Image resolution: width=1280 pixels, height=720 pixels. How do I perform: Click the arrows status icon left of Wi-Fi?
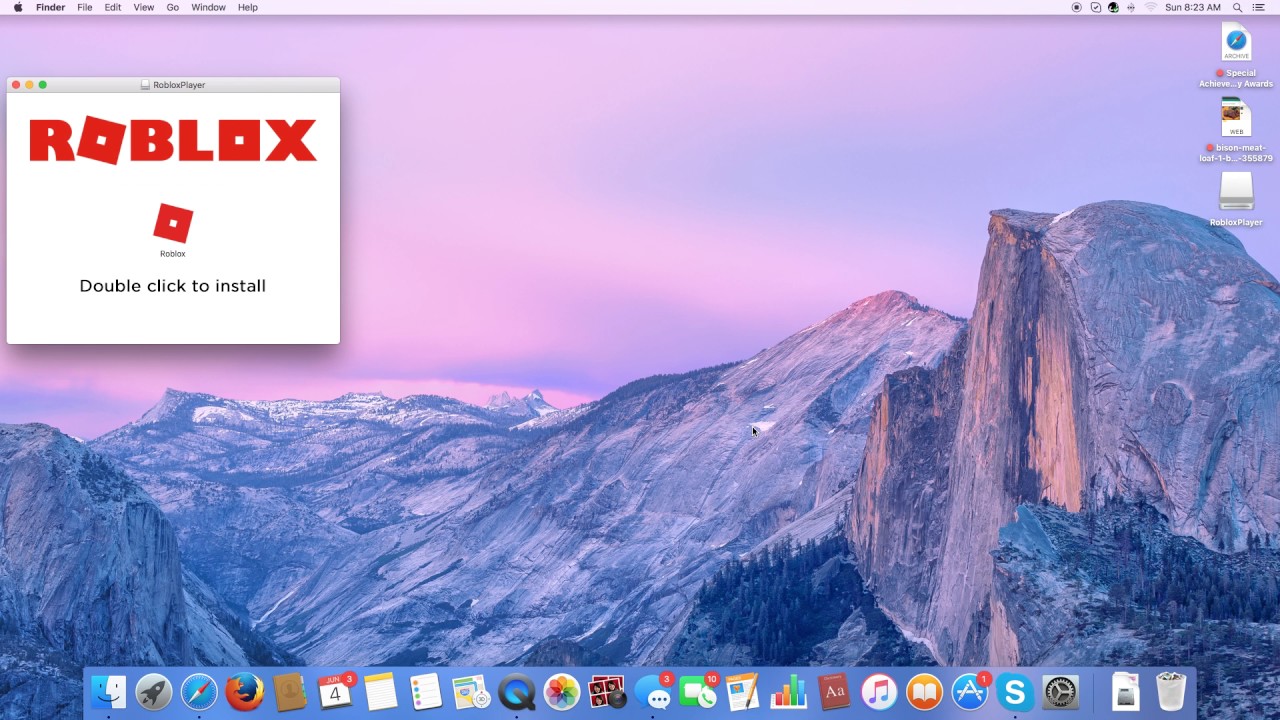tap(1131, 7)
